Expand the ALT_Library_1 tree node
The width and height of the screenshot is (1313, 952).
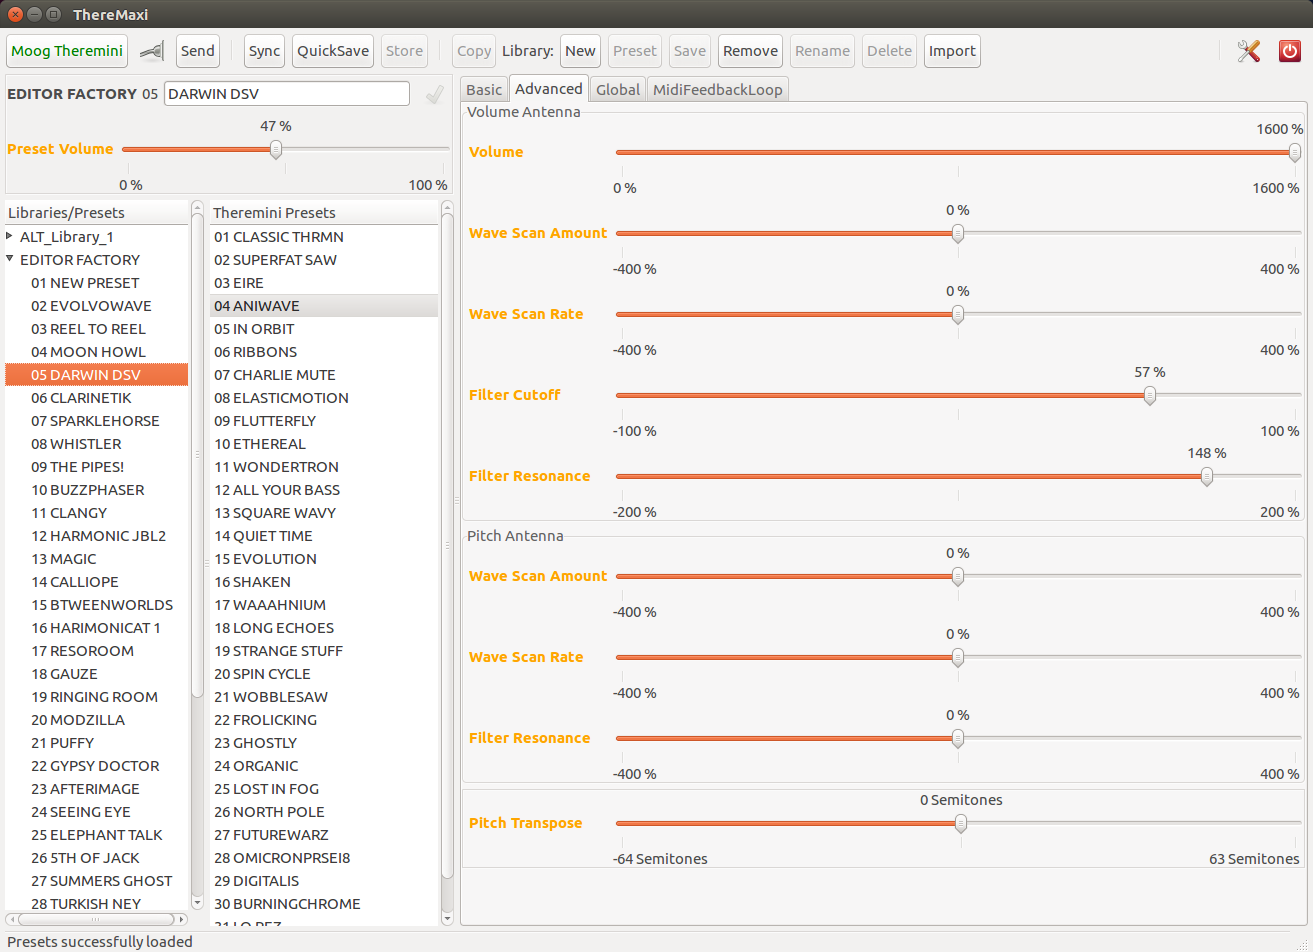[x=10, y=237]
